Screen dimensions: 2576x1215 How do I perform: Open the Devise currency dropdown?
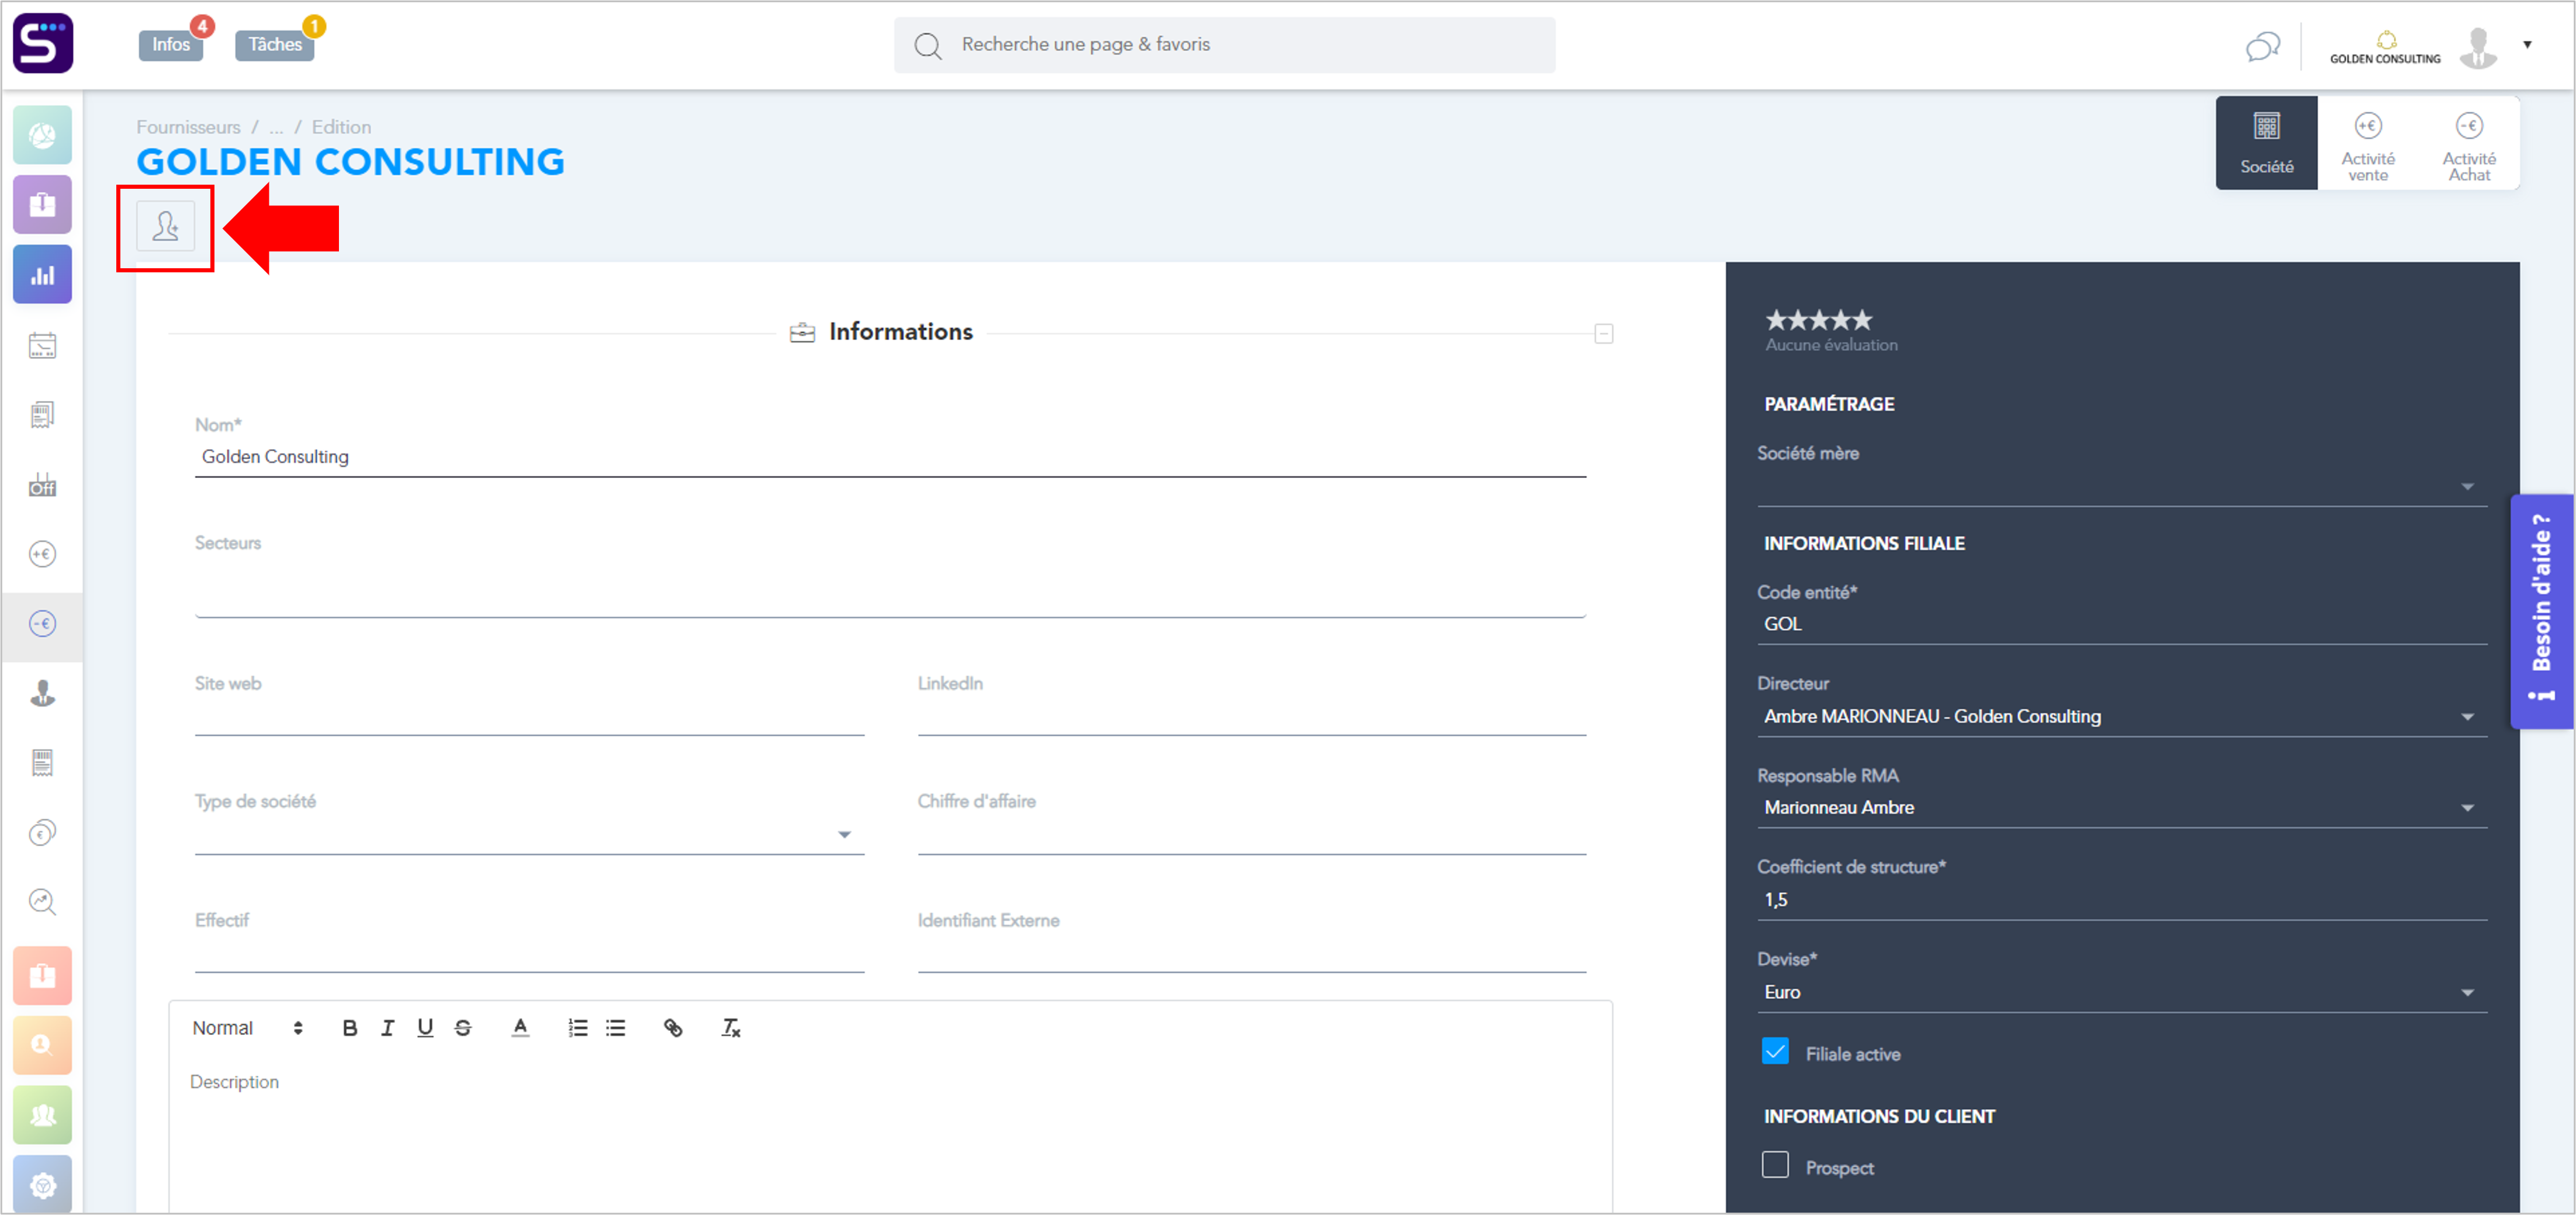coord(2122,993)
